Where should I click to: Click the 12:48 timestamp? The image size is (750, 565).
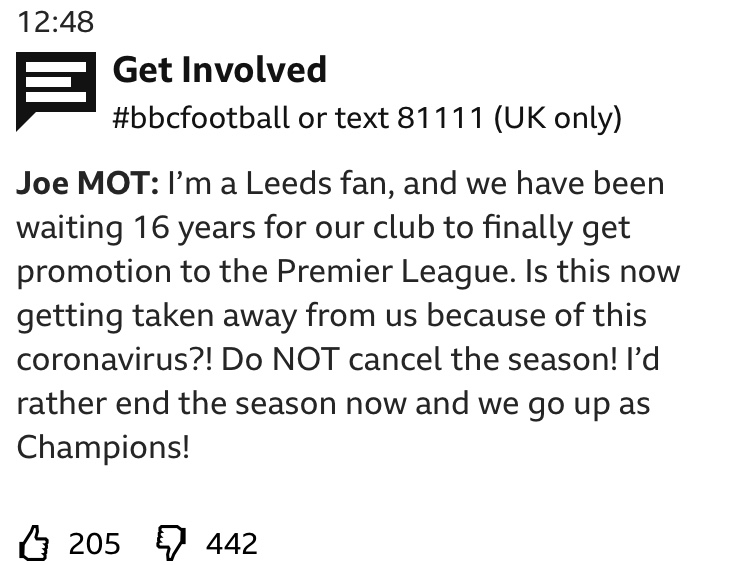click(x=55, y=22)
